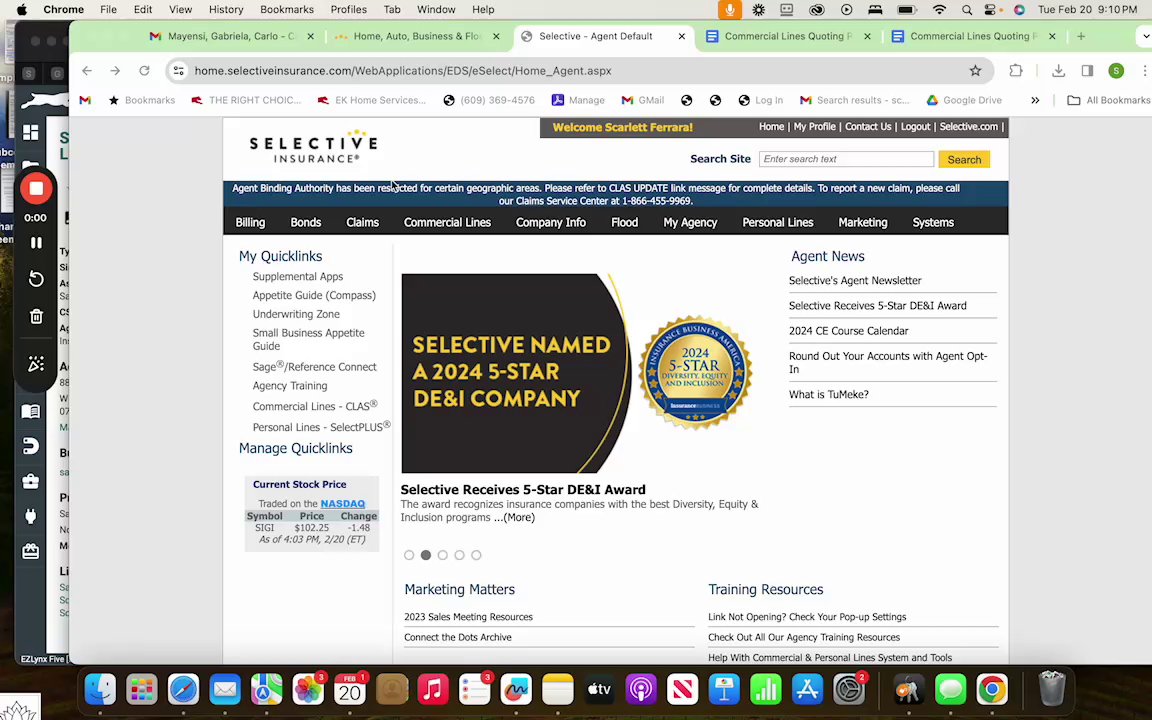The image size is (1152, 720).
Task: Open the Claims menu
Action: pyautogui.click(x=362, y=222)
